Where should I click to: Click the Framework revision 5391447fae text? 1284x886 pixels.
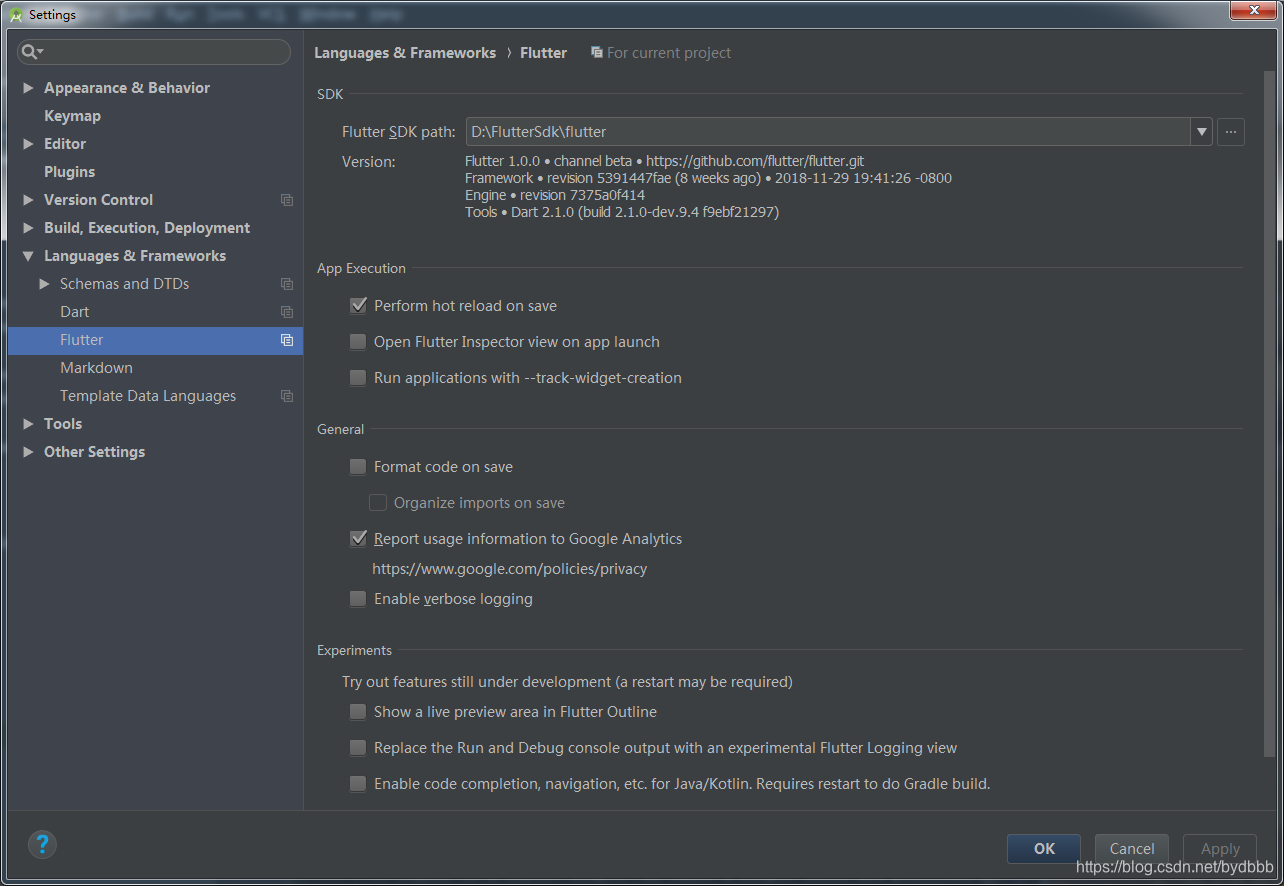pos(708,178)
